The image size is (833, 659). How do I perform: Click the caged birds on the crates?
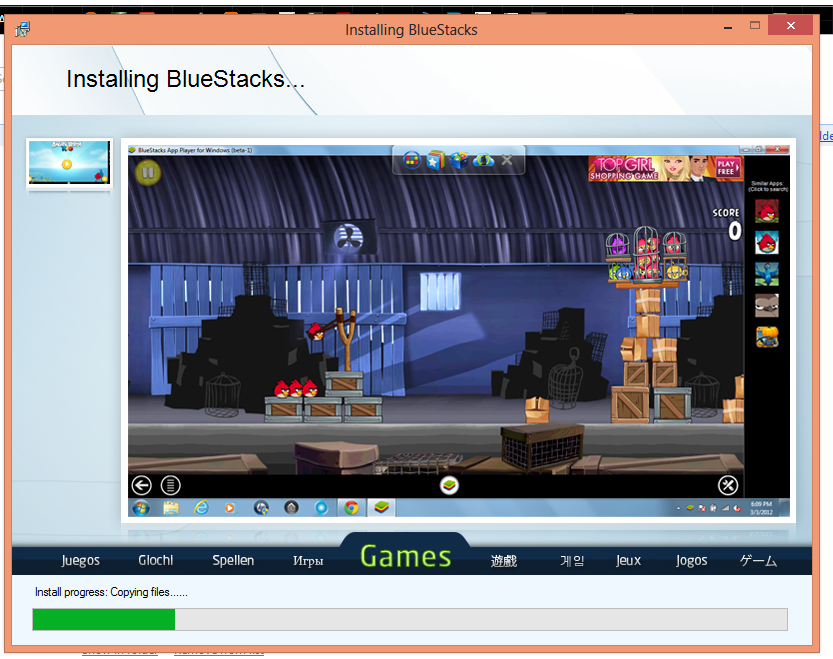coord(647,255)
